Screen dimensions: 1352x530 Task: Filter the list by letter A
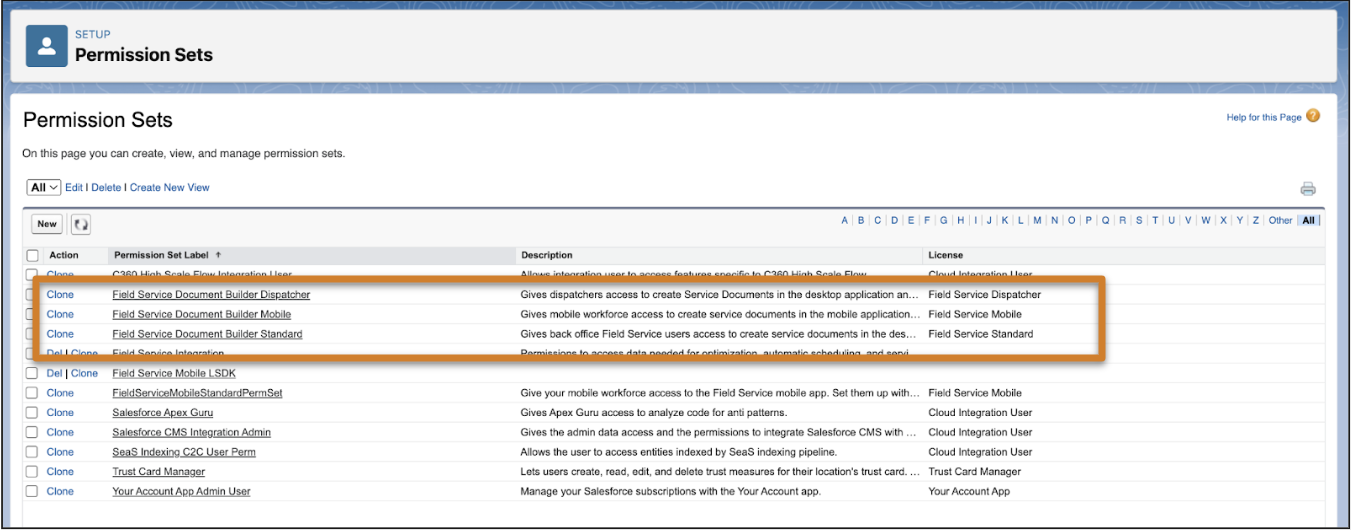(x=845, y=220)
